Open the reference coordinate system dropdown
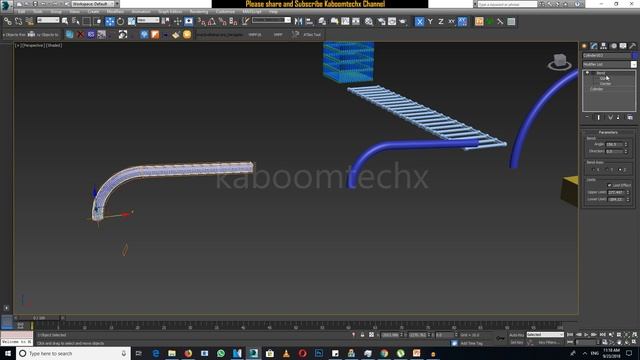Image resolution: width=640 pixels, height=360 pixels. point(148,20)
